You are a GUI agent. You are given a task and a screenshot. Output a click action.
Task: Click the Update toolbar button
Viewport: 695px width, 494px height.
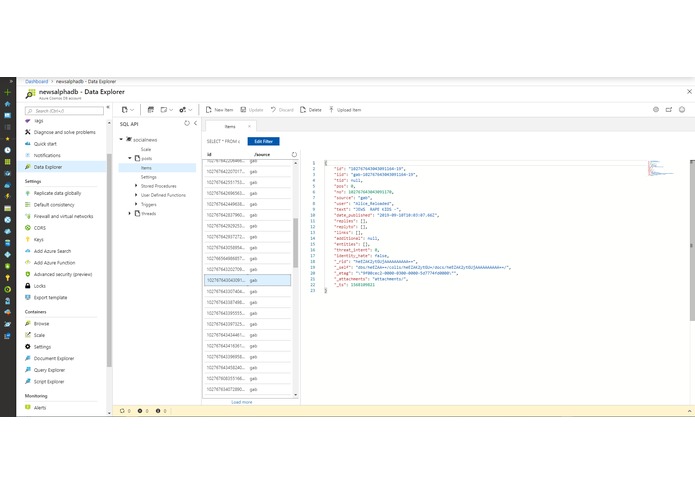coord(252,110)
